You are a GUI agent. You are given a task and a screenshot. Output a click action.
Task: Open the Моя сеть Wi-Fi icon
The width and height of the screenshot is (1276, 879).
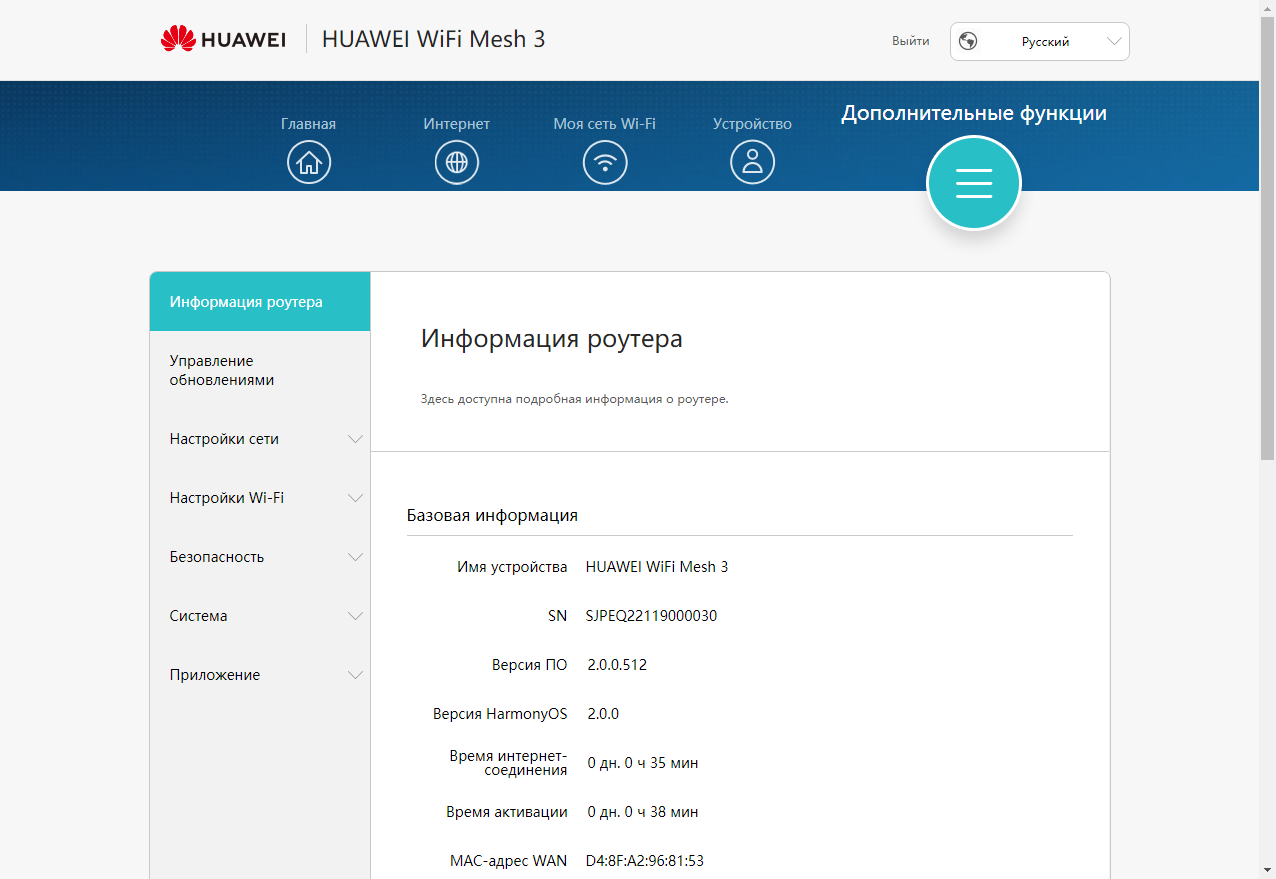point(605,162)
